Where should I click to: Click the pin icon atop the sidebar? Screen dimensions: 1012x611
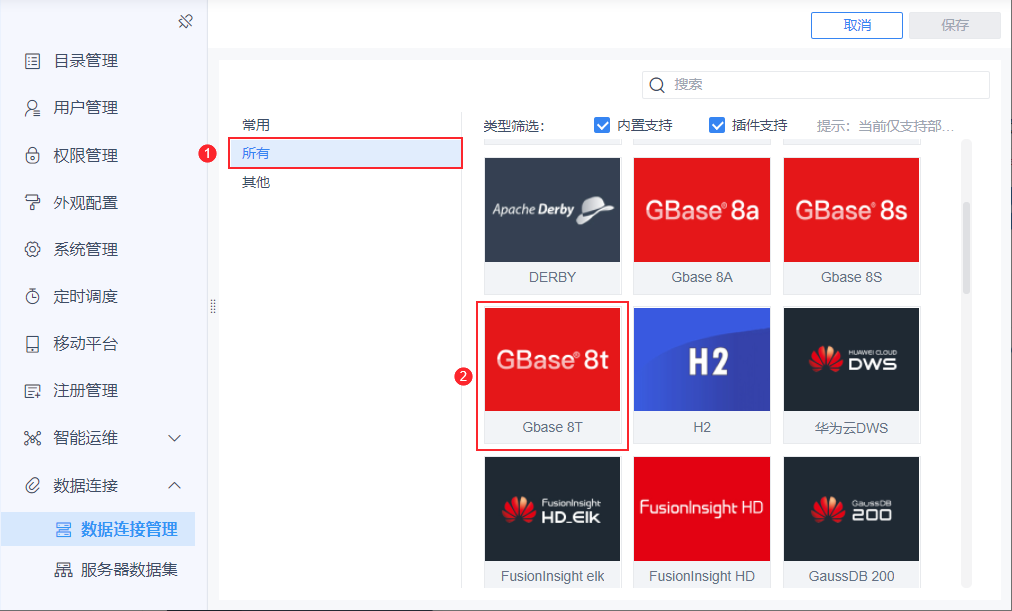pyautogui.click(x=186, y=22)
